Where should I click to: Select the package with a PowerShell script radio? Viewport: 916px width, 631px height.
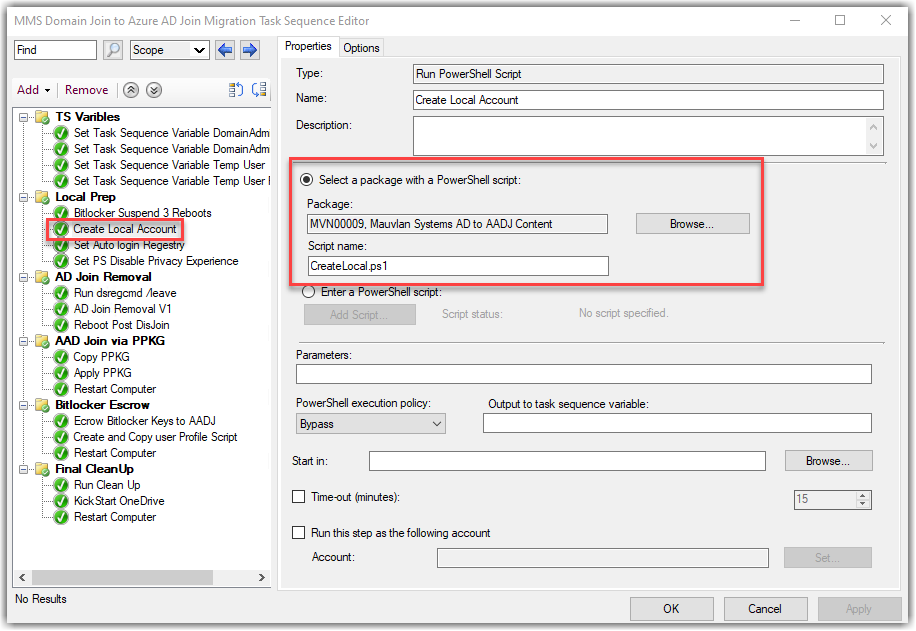(x=307, y=180)
